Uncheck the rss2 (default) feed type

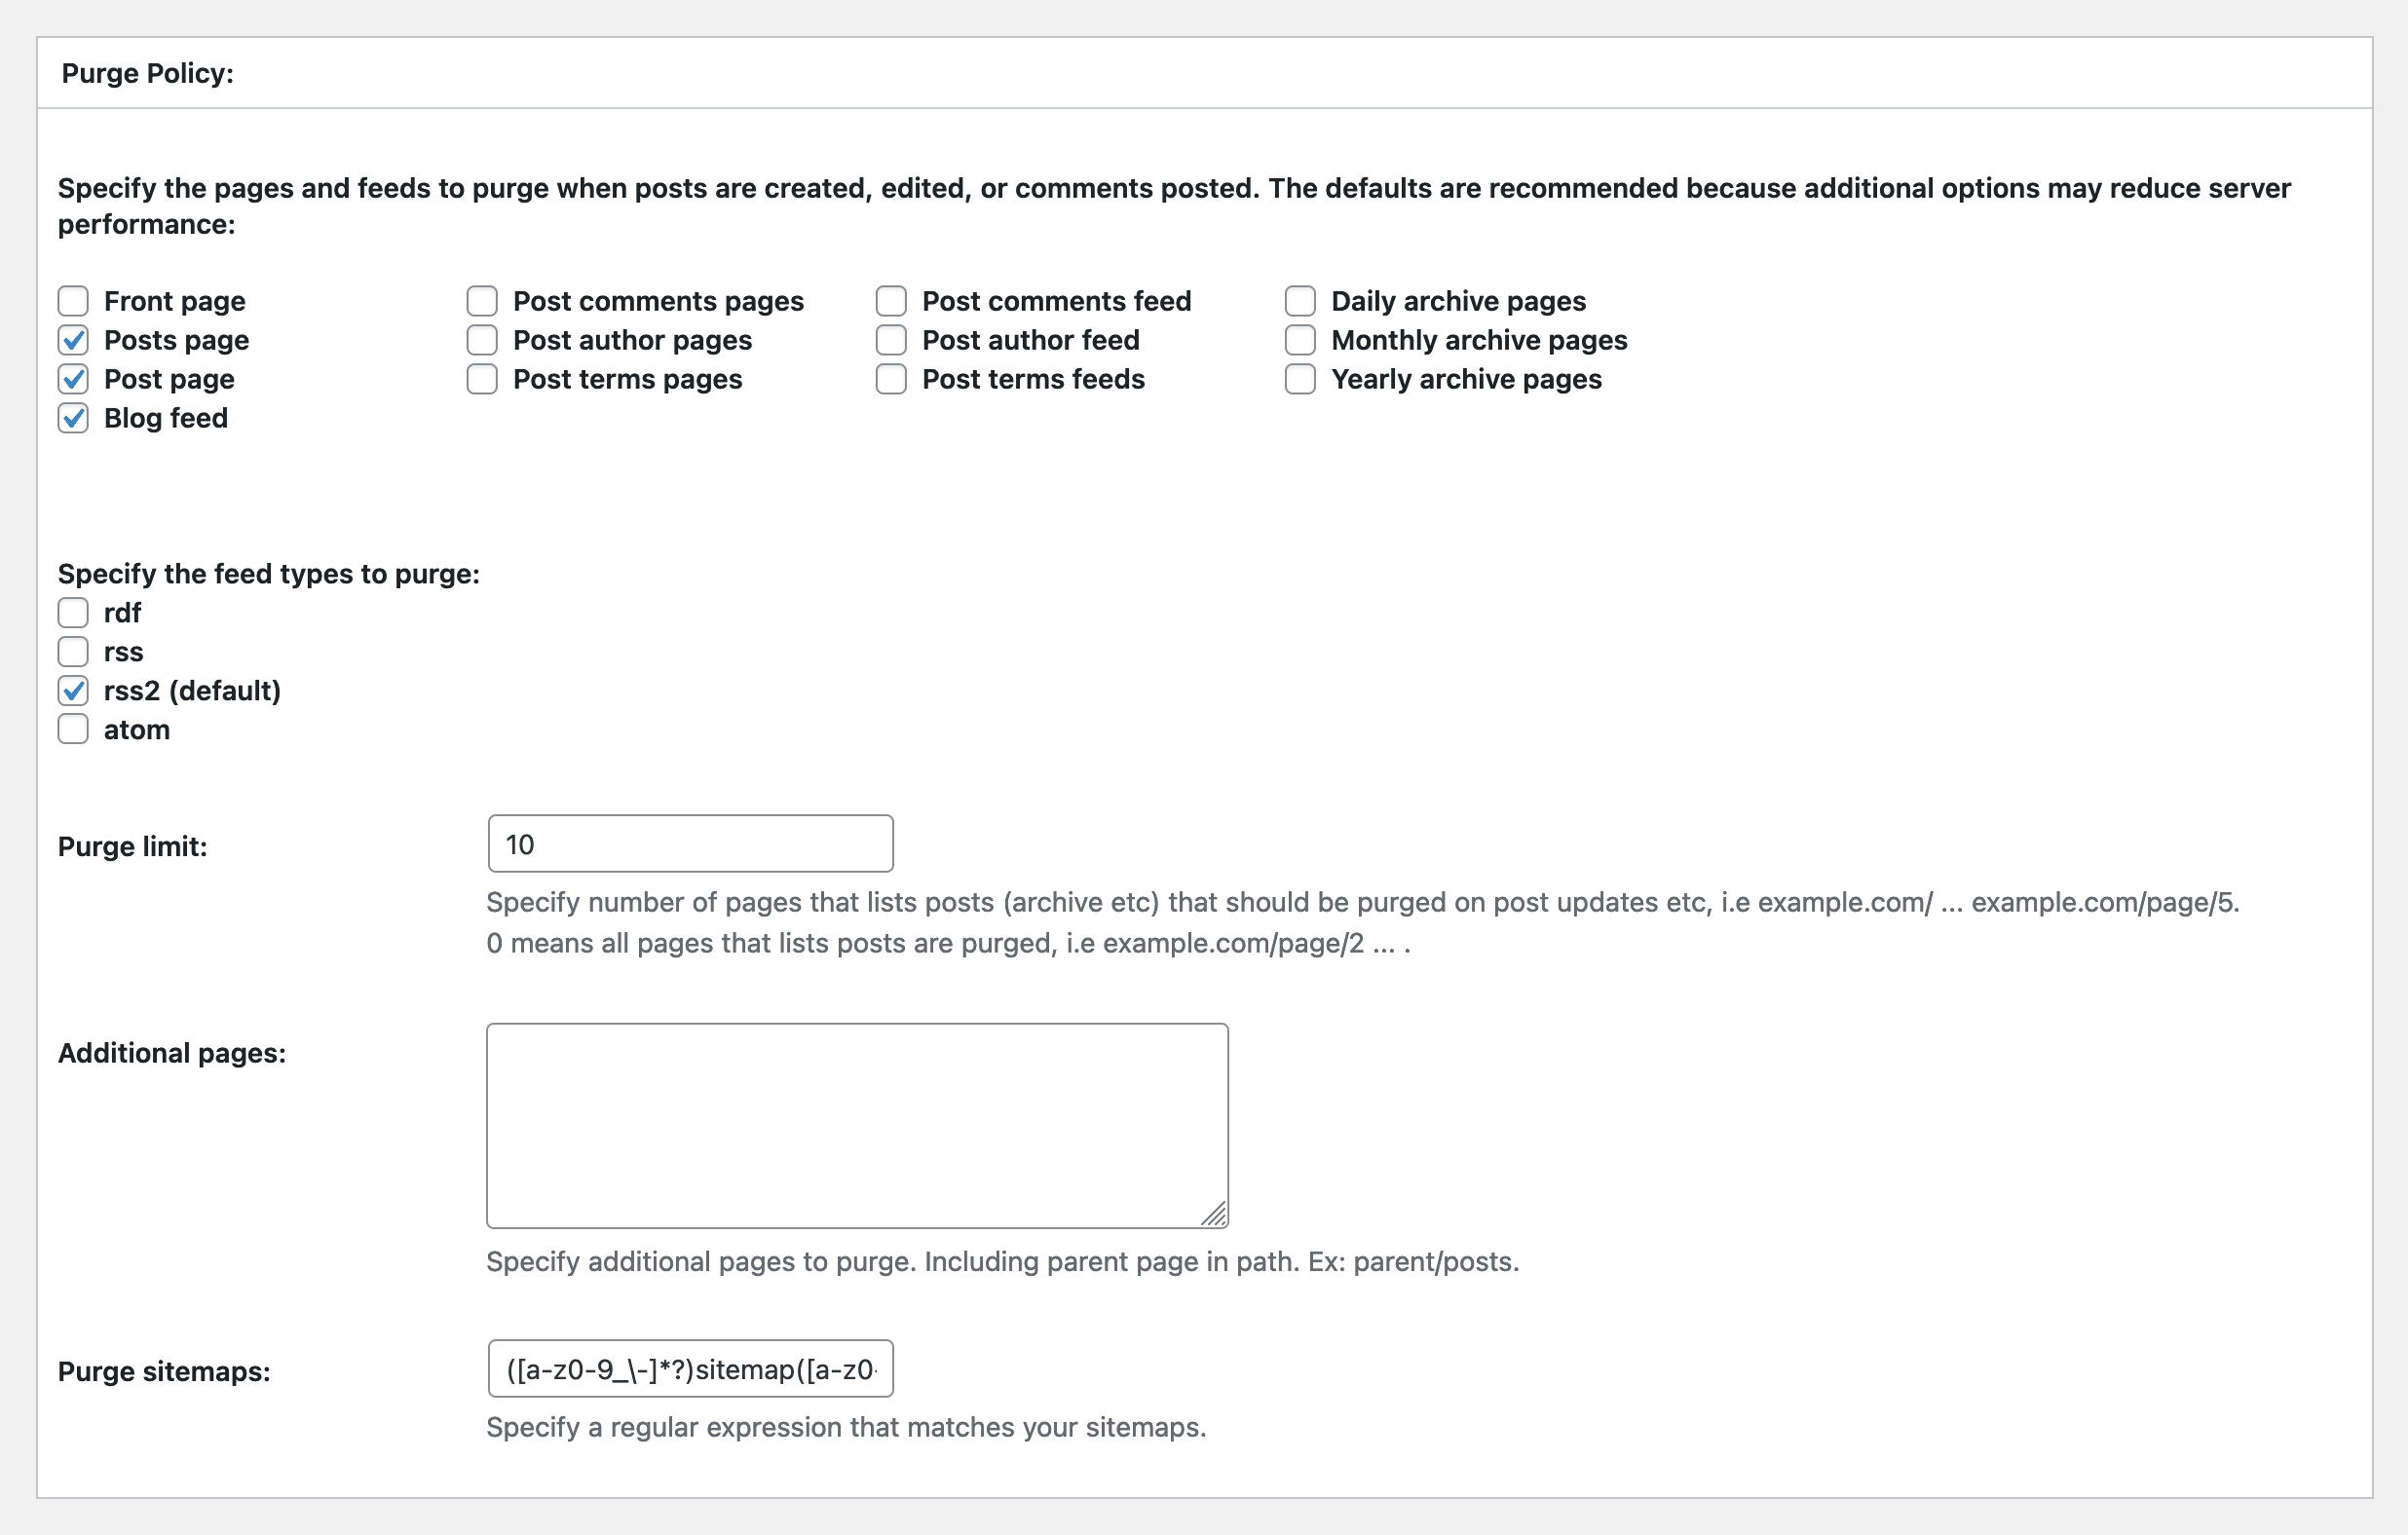(73, 690)
